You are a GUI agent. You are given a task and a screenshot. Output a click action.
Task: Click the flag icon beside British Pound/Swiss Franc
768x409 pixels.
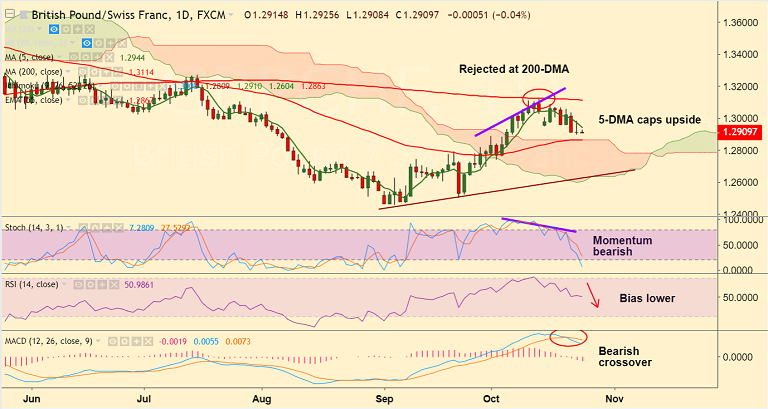[x=24, y=15]
